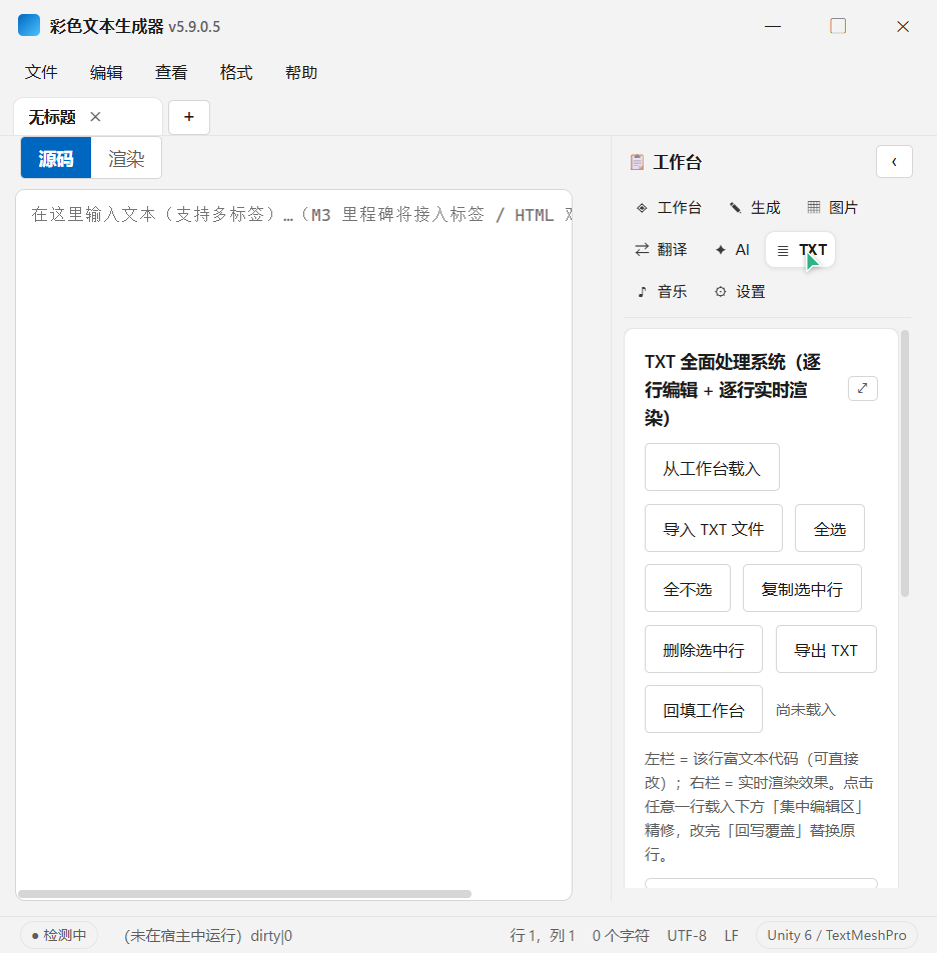Open the 编辑 menu
The height and width of the screenshot is (953, 937).
(x=106, y=72)
